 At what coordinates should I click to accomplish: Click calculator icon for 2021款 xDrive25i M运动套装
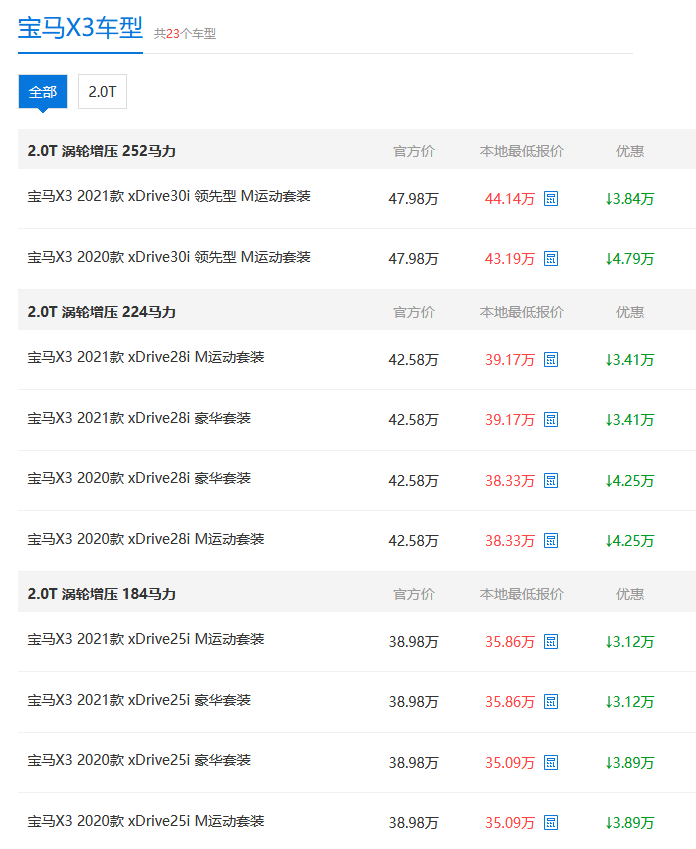pos(551,642)
